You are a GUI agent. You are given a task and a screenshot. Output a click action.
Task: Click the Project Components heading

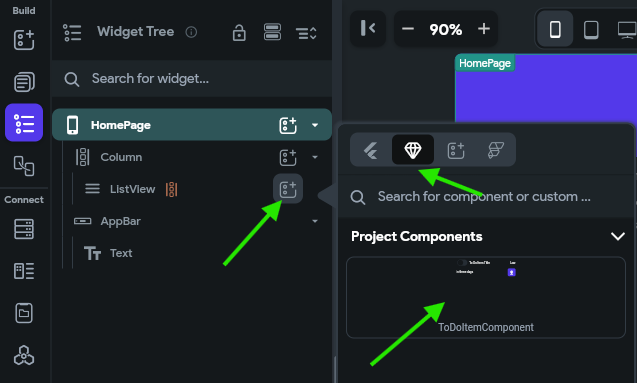coord(416,237)
